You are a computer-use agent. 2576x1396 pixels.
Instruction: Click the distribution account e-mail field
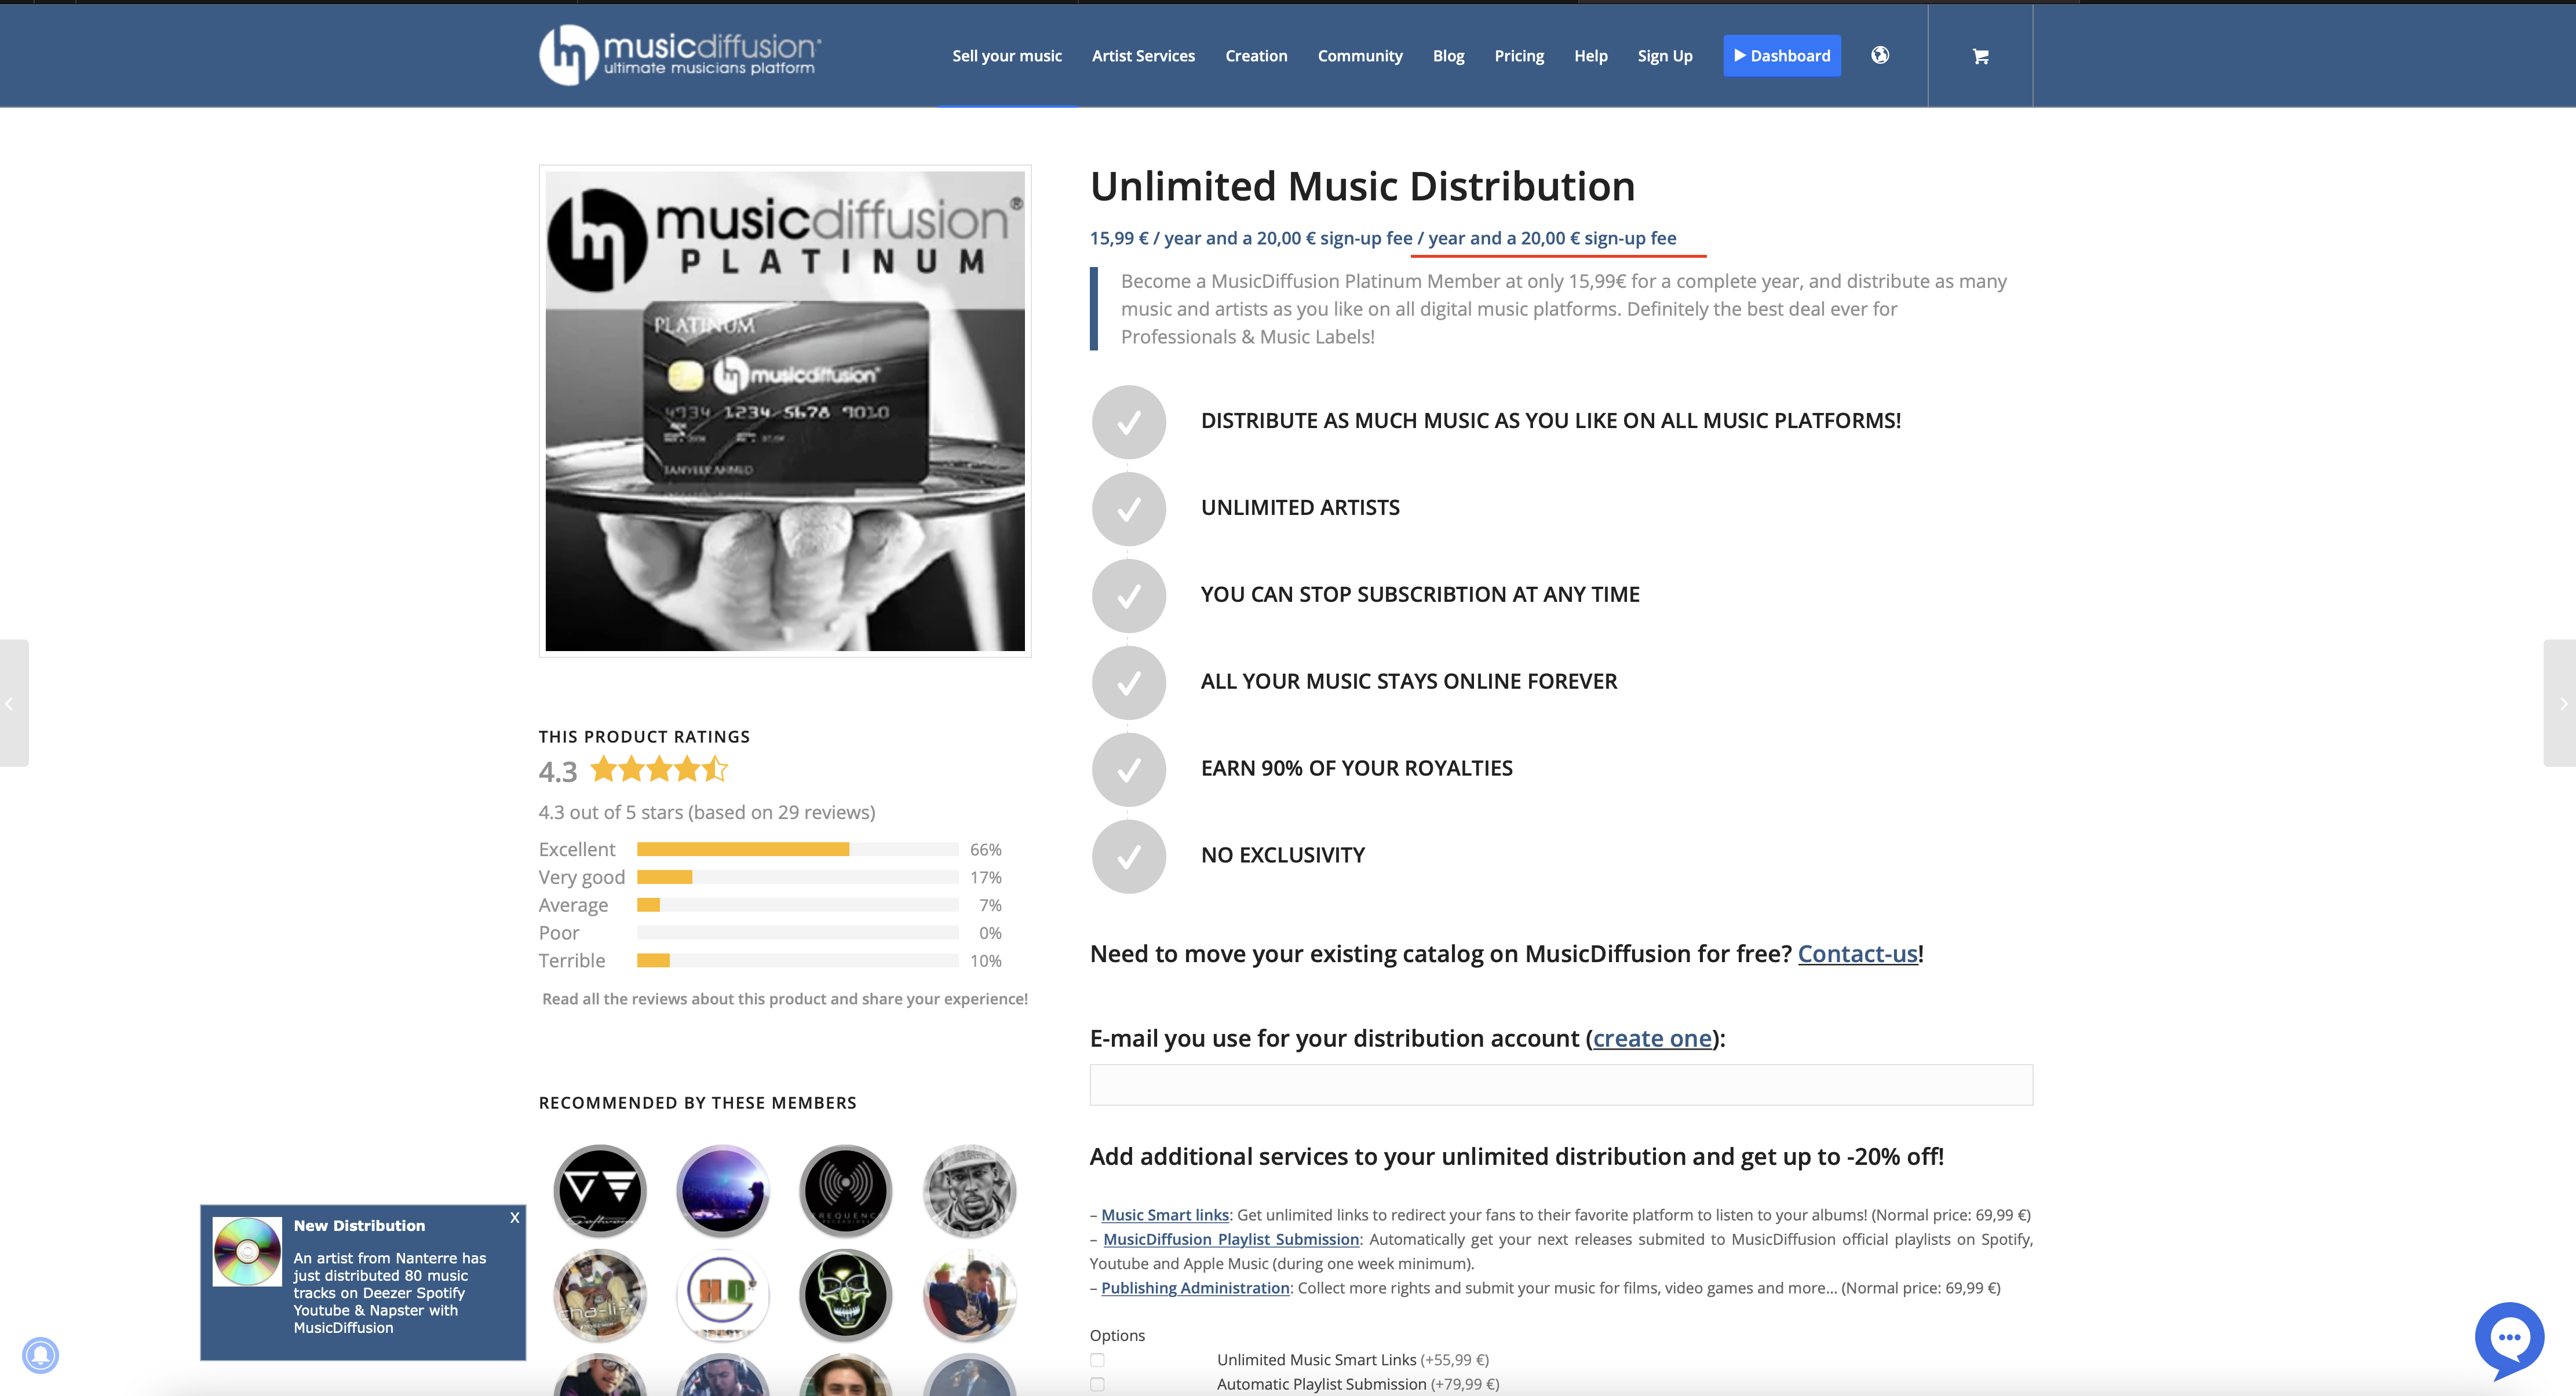[x=1560, y=1085]
